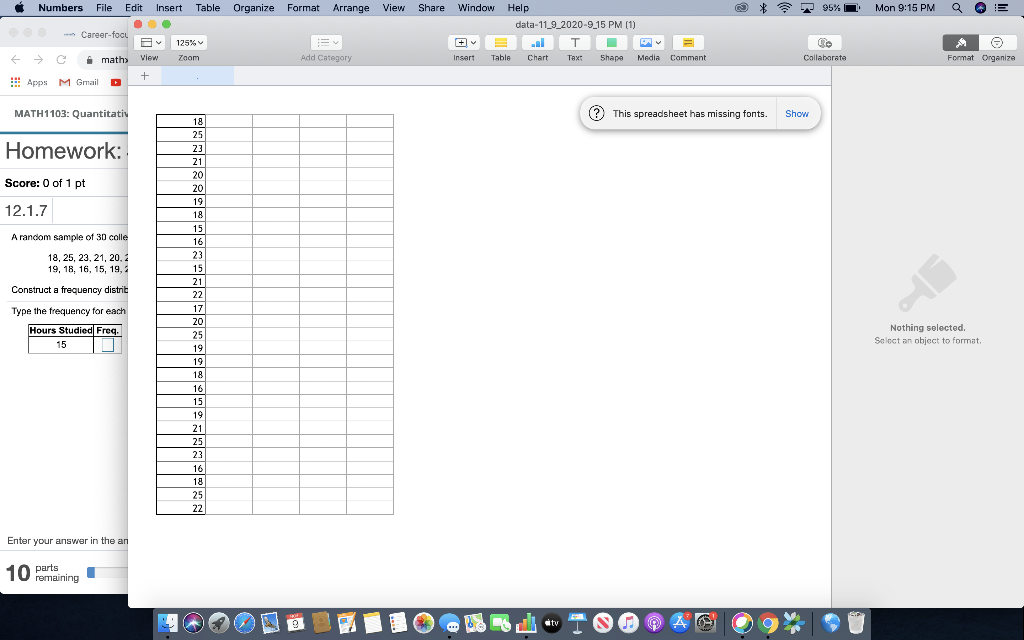
Task: Add a Comment via the toolbar
Action: point(688,42)
